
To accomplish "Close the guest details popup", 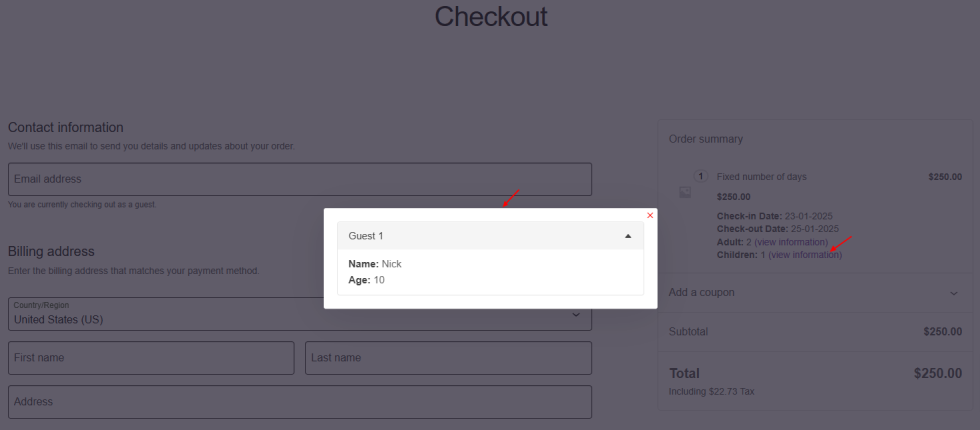I will coord(650,215).
